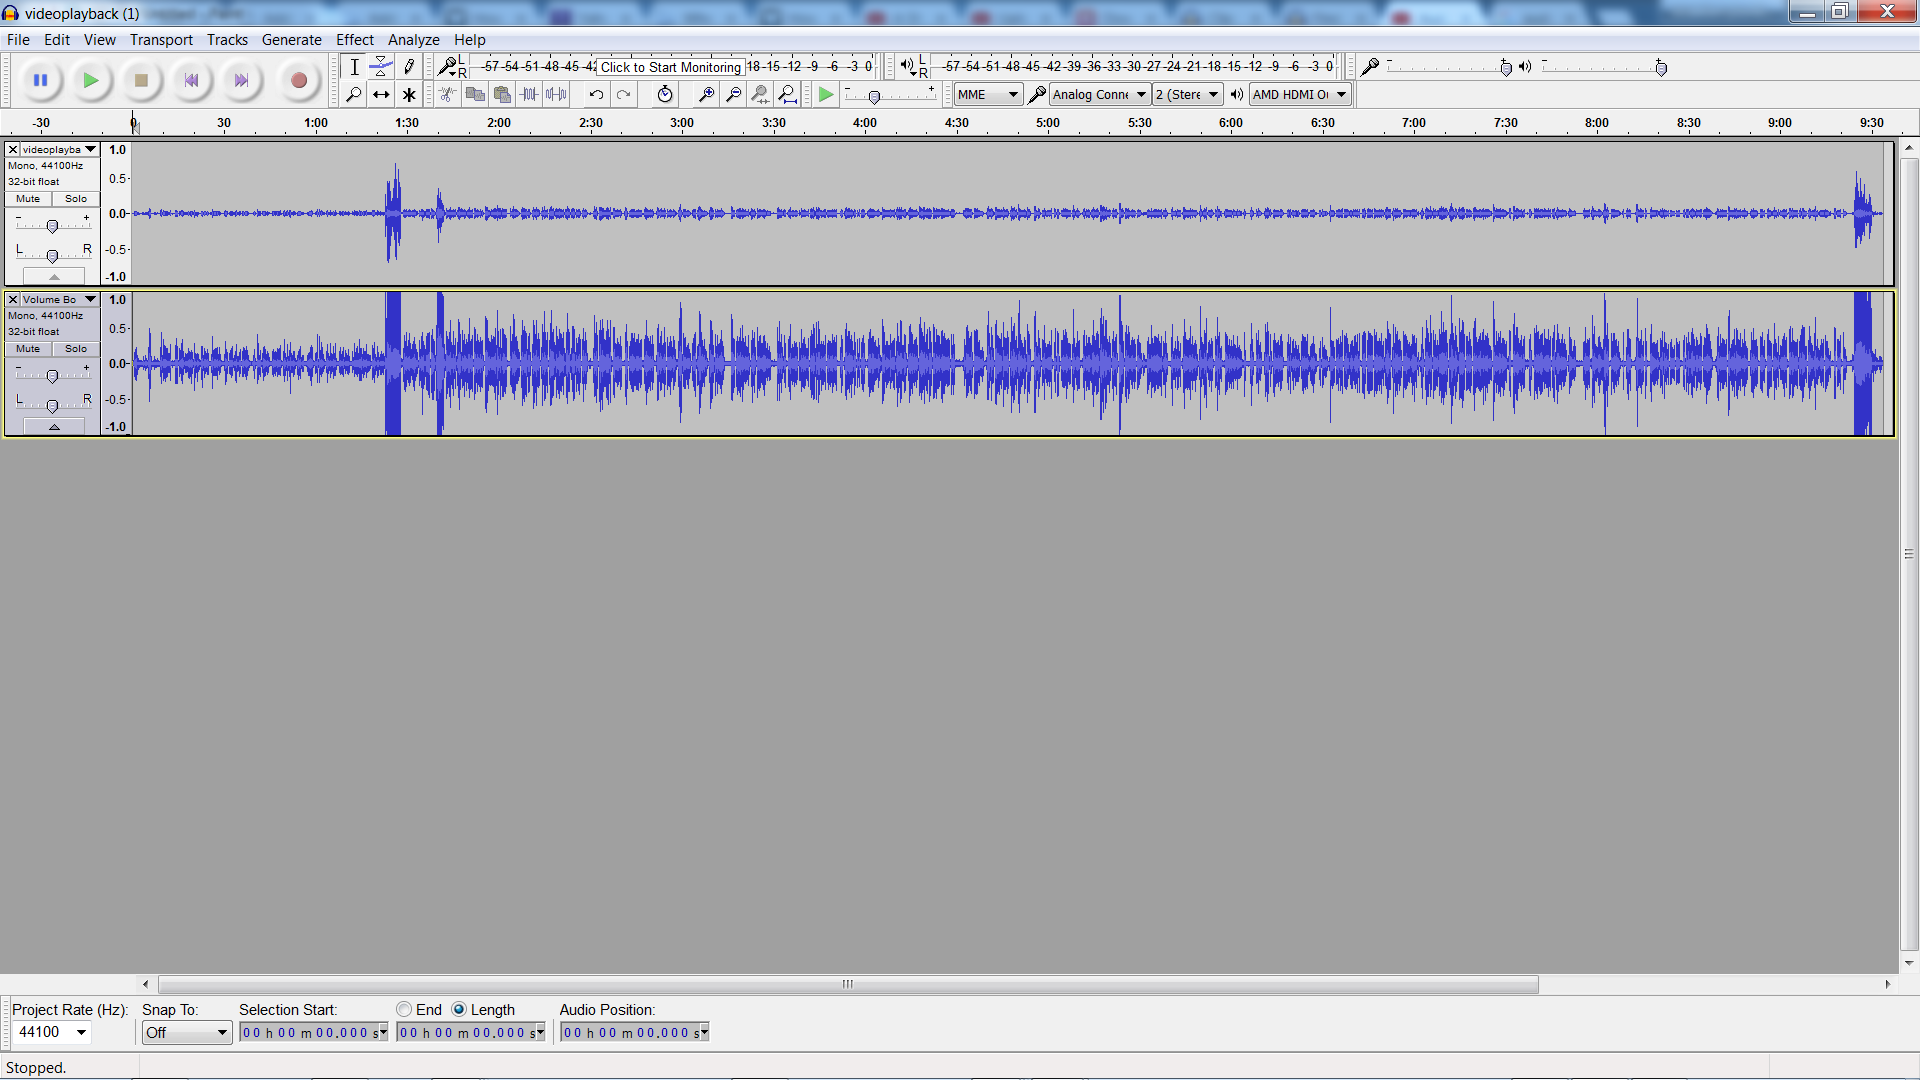
Task: Open the Snap To dropdown
Action: click(x=187, y=1033)
